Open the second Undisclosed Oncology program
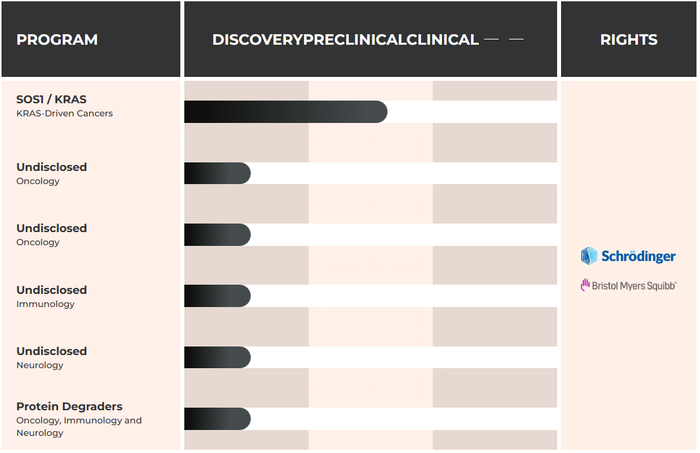This screenshot has height=453, width=700. coord(51,228)
